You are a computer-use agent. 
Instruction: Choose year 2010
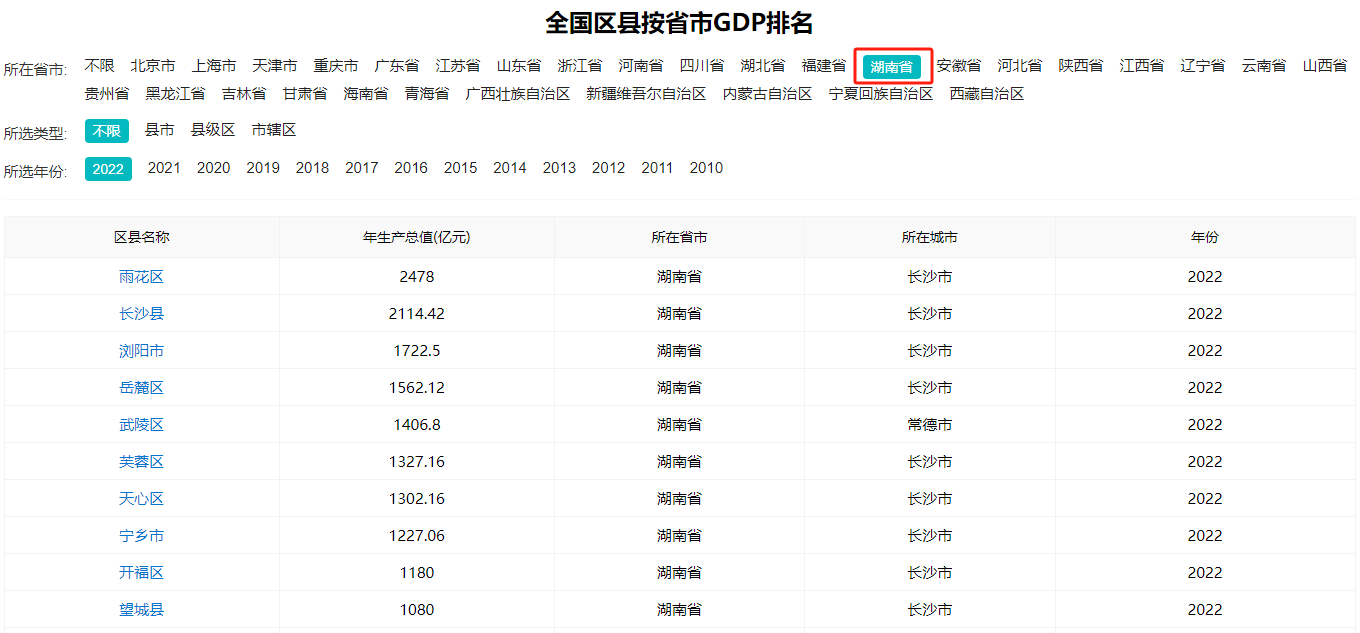[706, 168]
